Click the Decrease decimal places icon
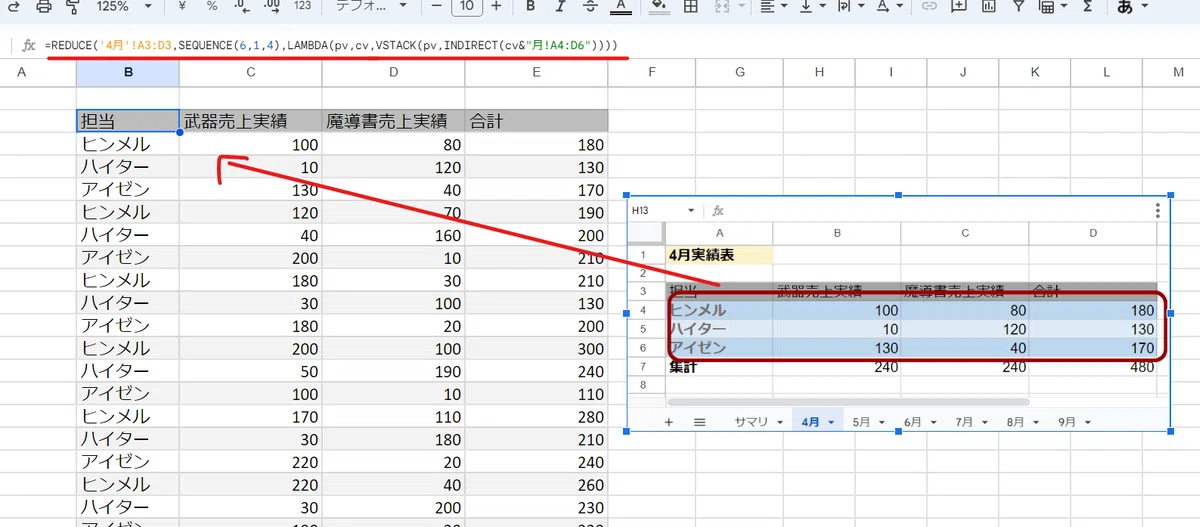 click(241, 6)
